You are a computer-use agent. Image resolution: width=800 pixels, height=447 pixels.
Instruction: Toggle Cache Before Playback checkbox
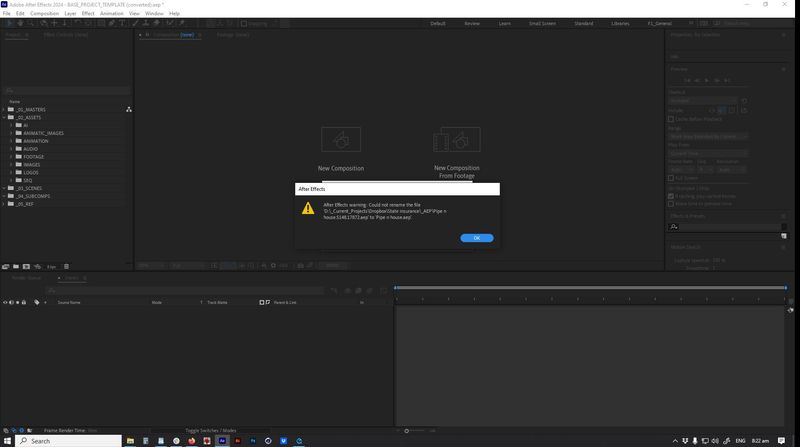[671, 119]
